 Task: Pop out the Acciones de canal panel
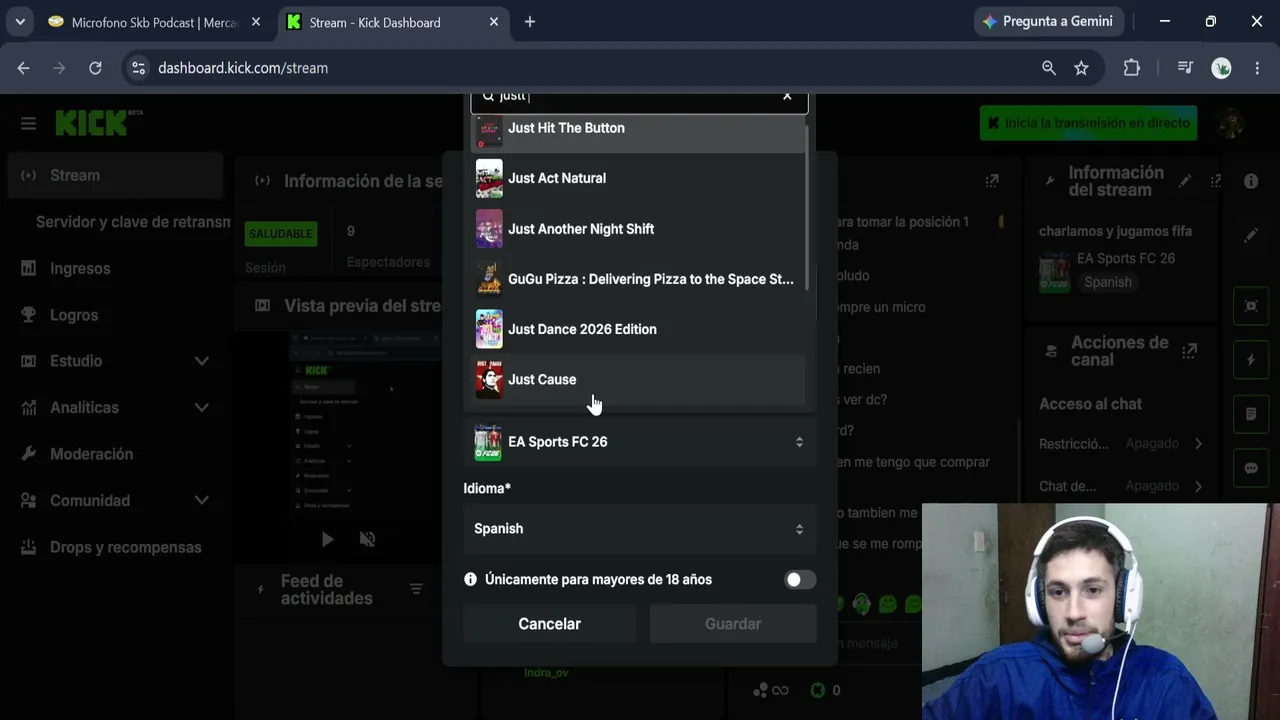click(x=1189, y=351)
